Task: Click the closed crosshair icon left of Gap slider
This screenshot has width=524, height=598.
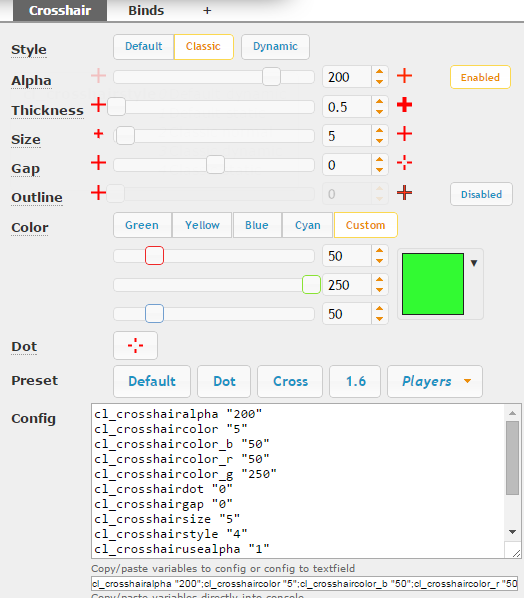Action: [x=98, y=163]
